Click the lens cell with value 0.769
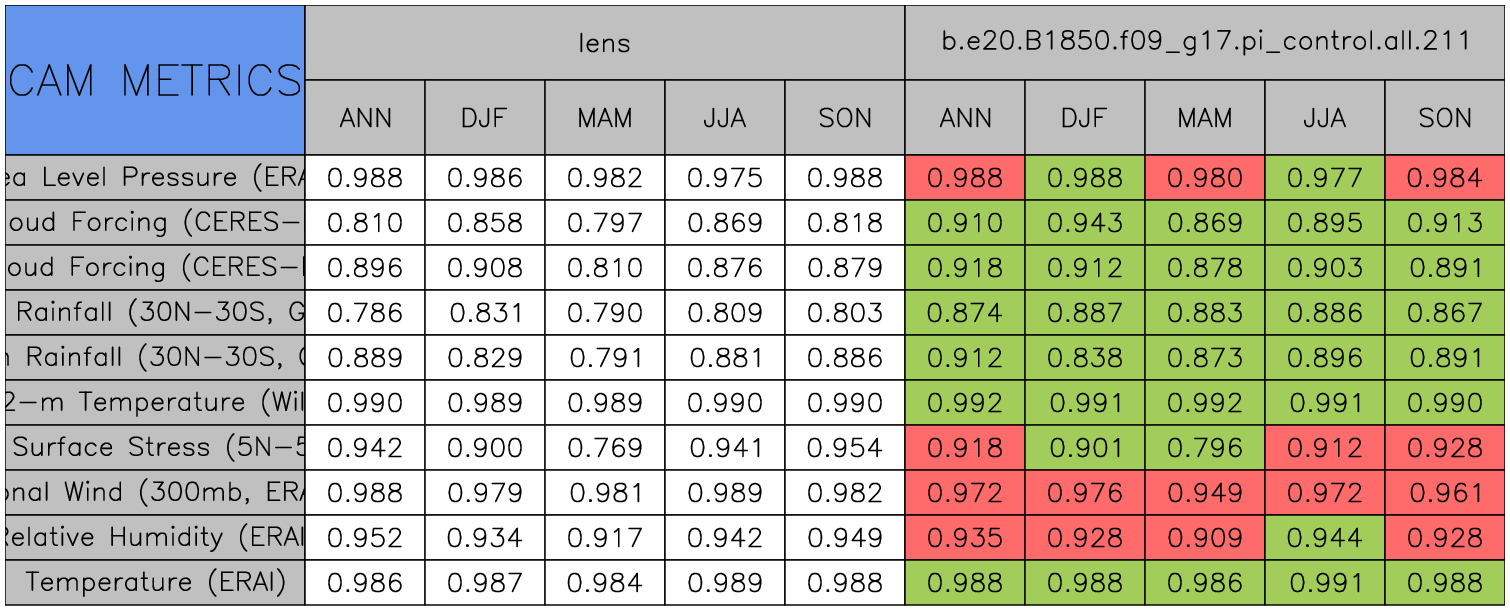 tap(604, 447)
